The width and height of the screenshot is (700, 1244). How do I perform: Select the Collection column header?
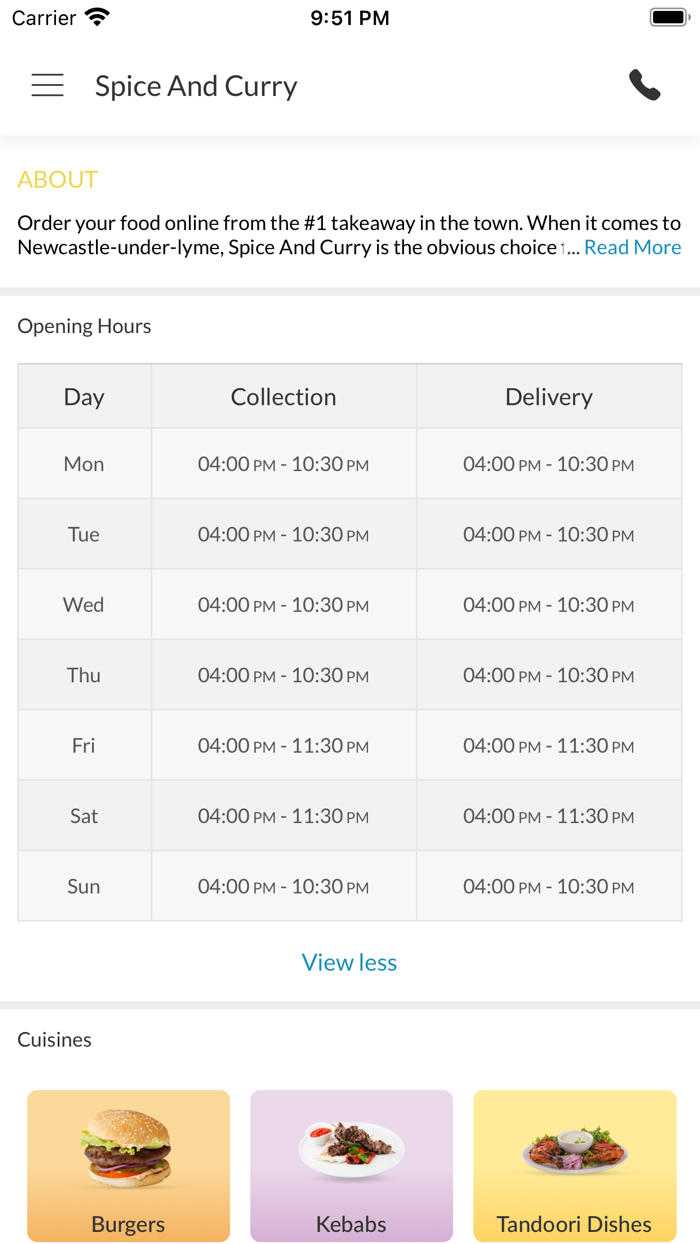[283, 397]
